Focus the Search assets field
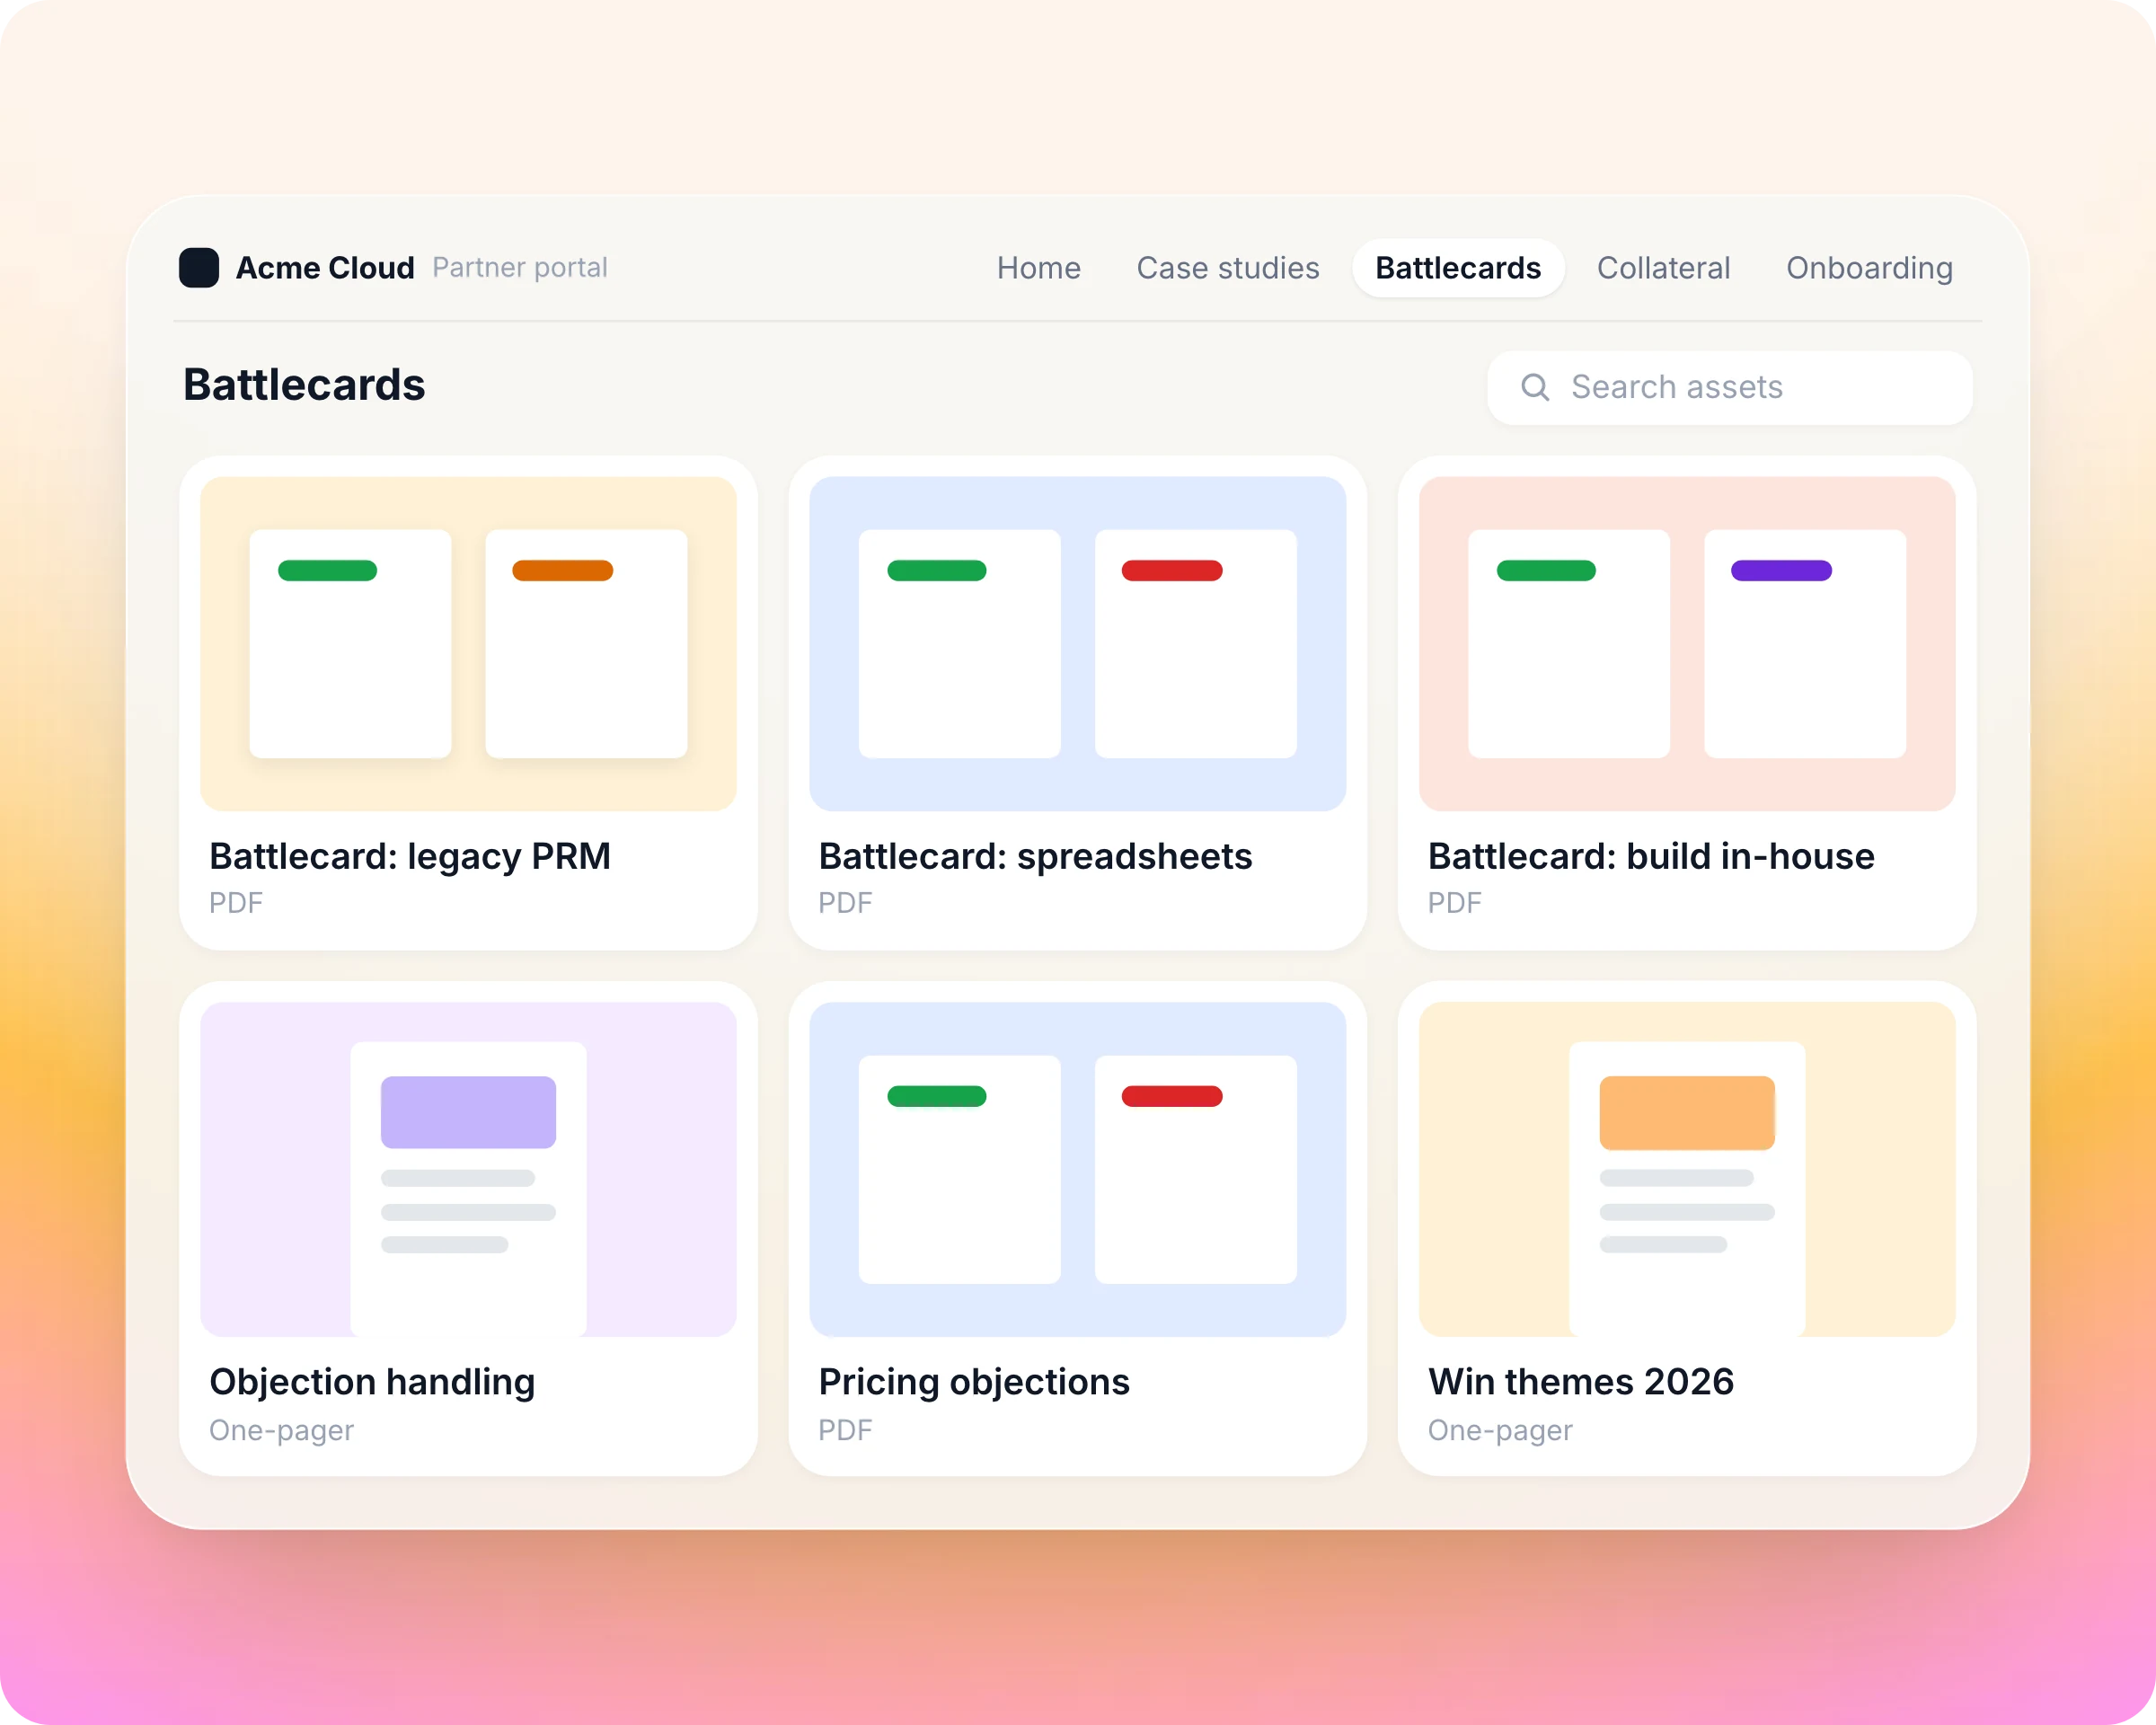The width and height of the screenshot is (2156, 1725). pos(1730,387)
